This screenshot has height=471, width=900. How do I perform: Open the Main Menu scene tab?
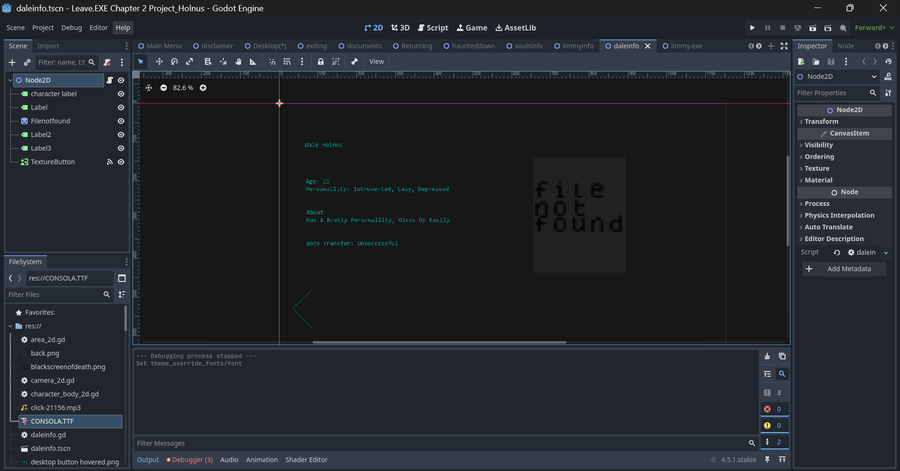click(160, 46)
